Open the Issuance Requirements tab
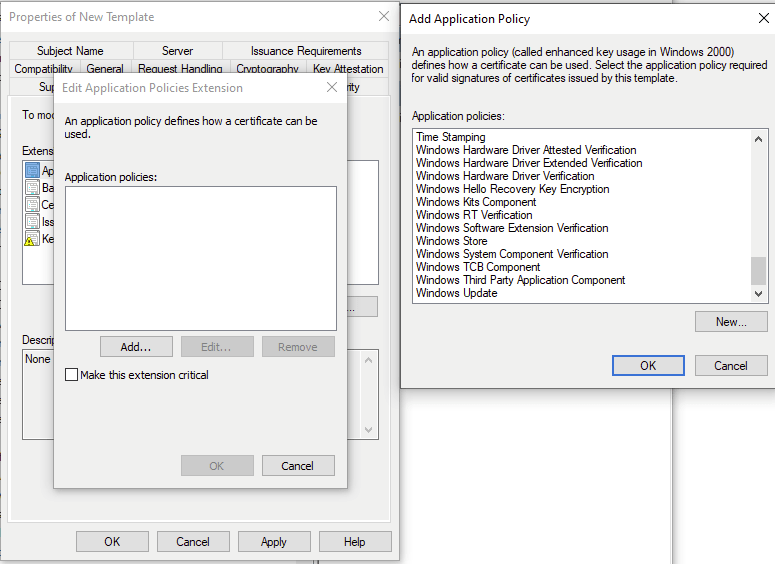The width and height of the screenshot is (775, 564). click(x=306, y=51)
